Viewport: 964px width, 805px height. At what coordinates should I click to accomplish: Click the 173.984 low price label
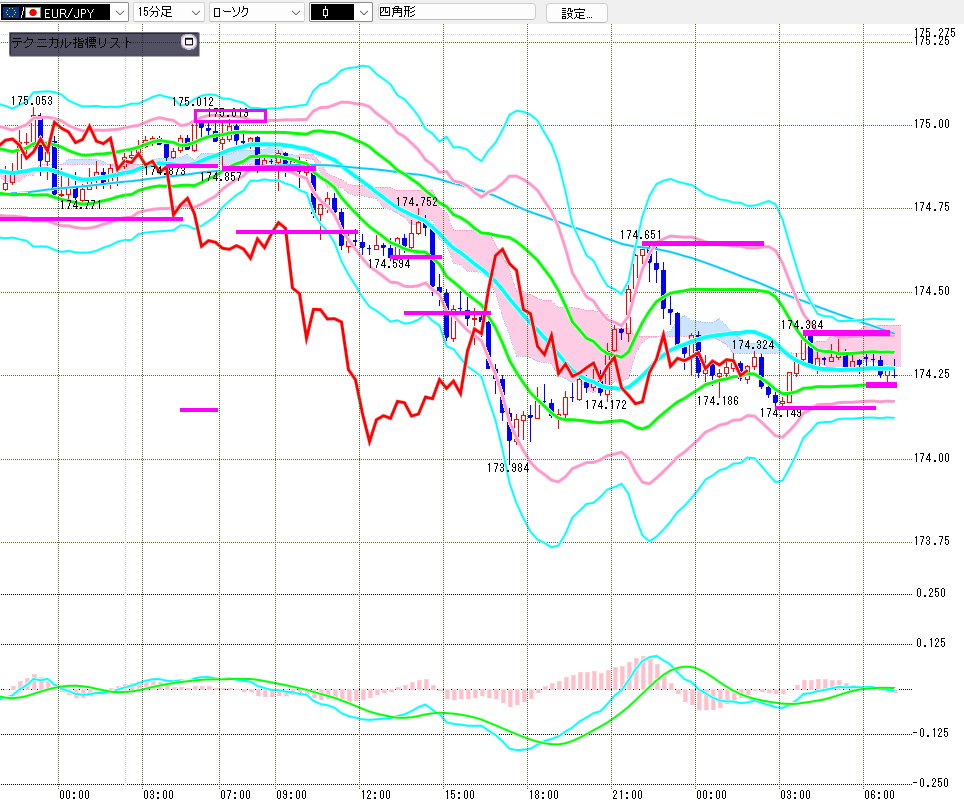(x=507, y=467)
